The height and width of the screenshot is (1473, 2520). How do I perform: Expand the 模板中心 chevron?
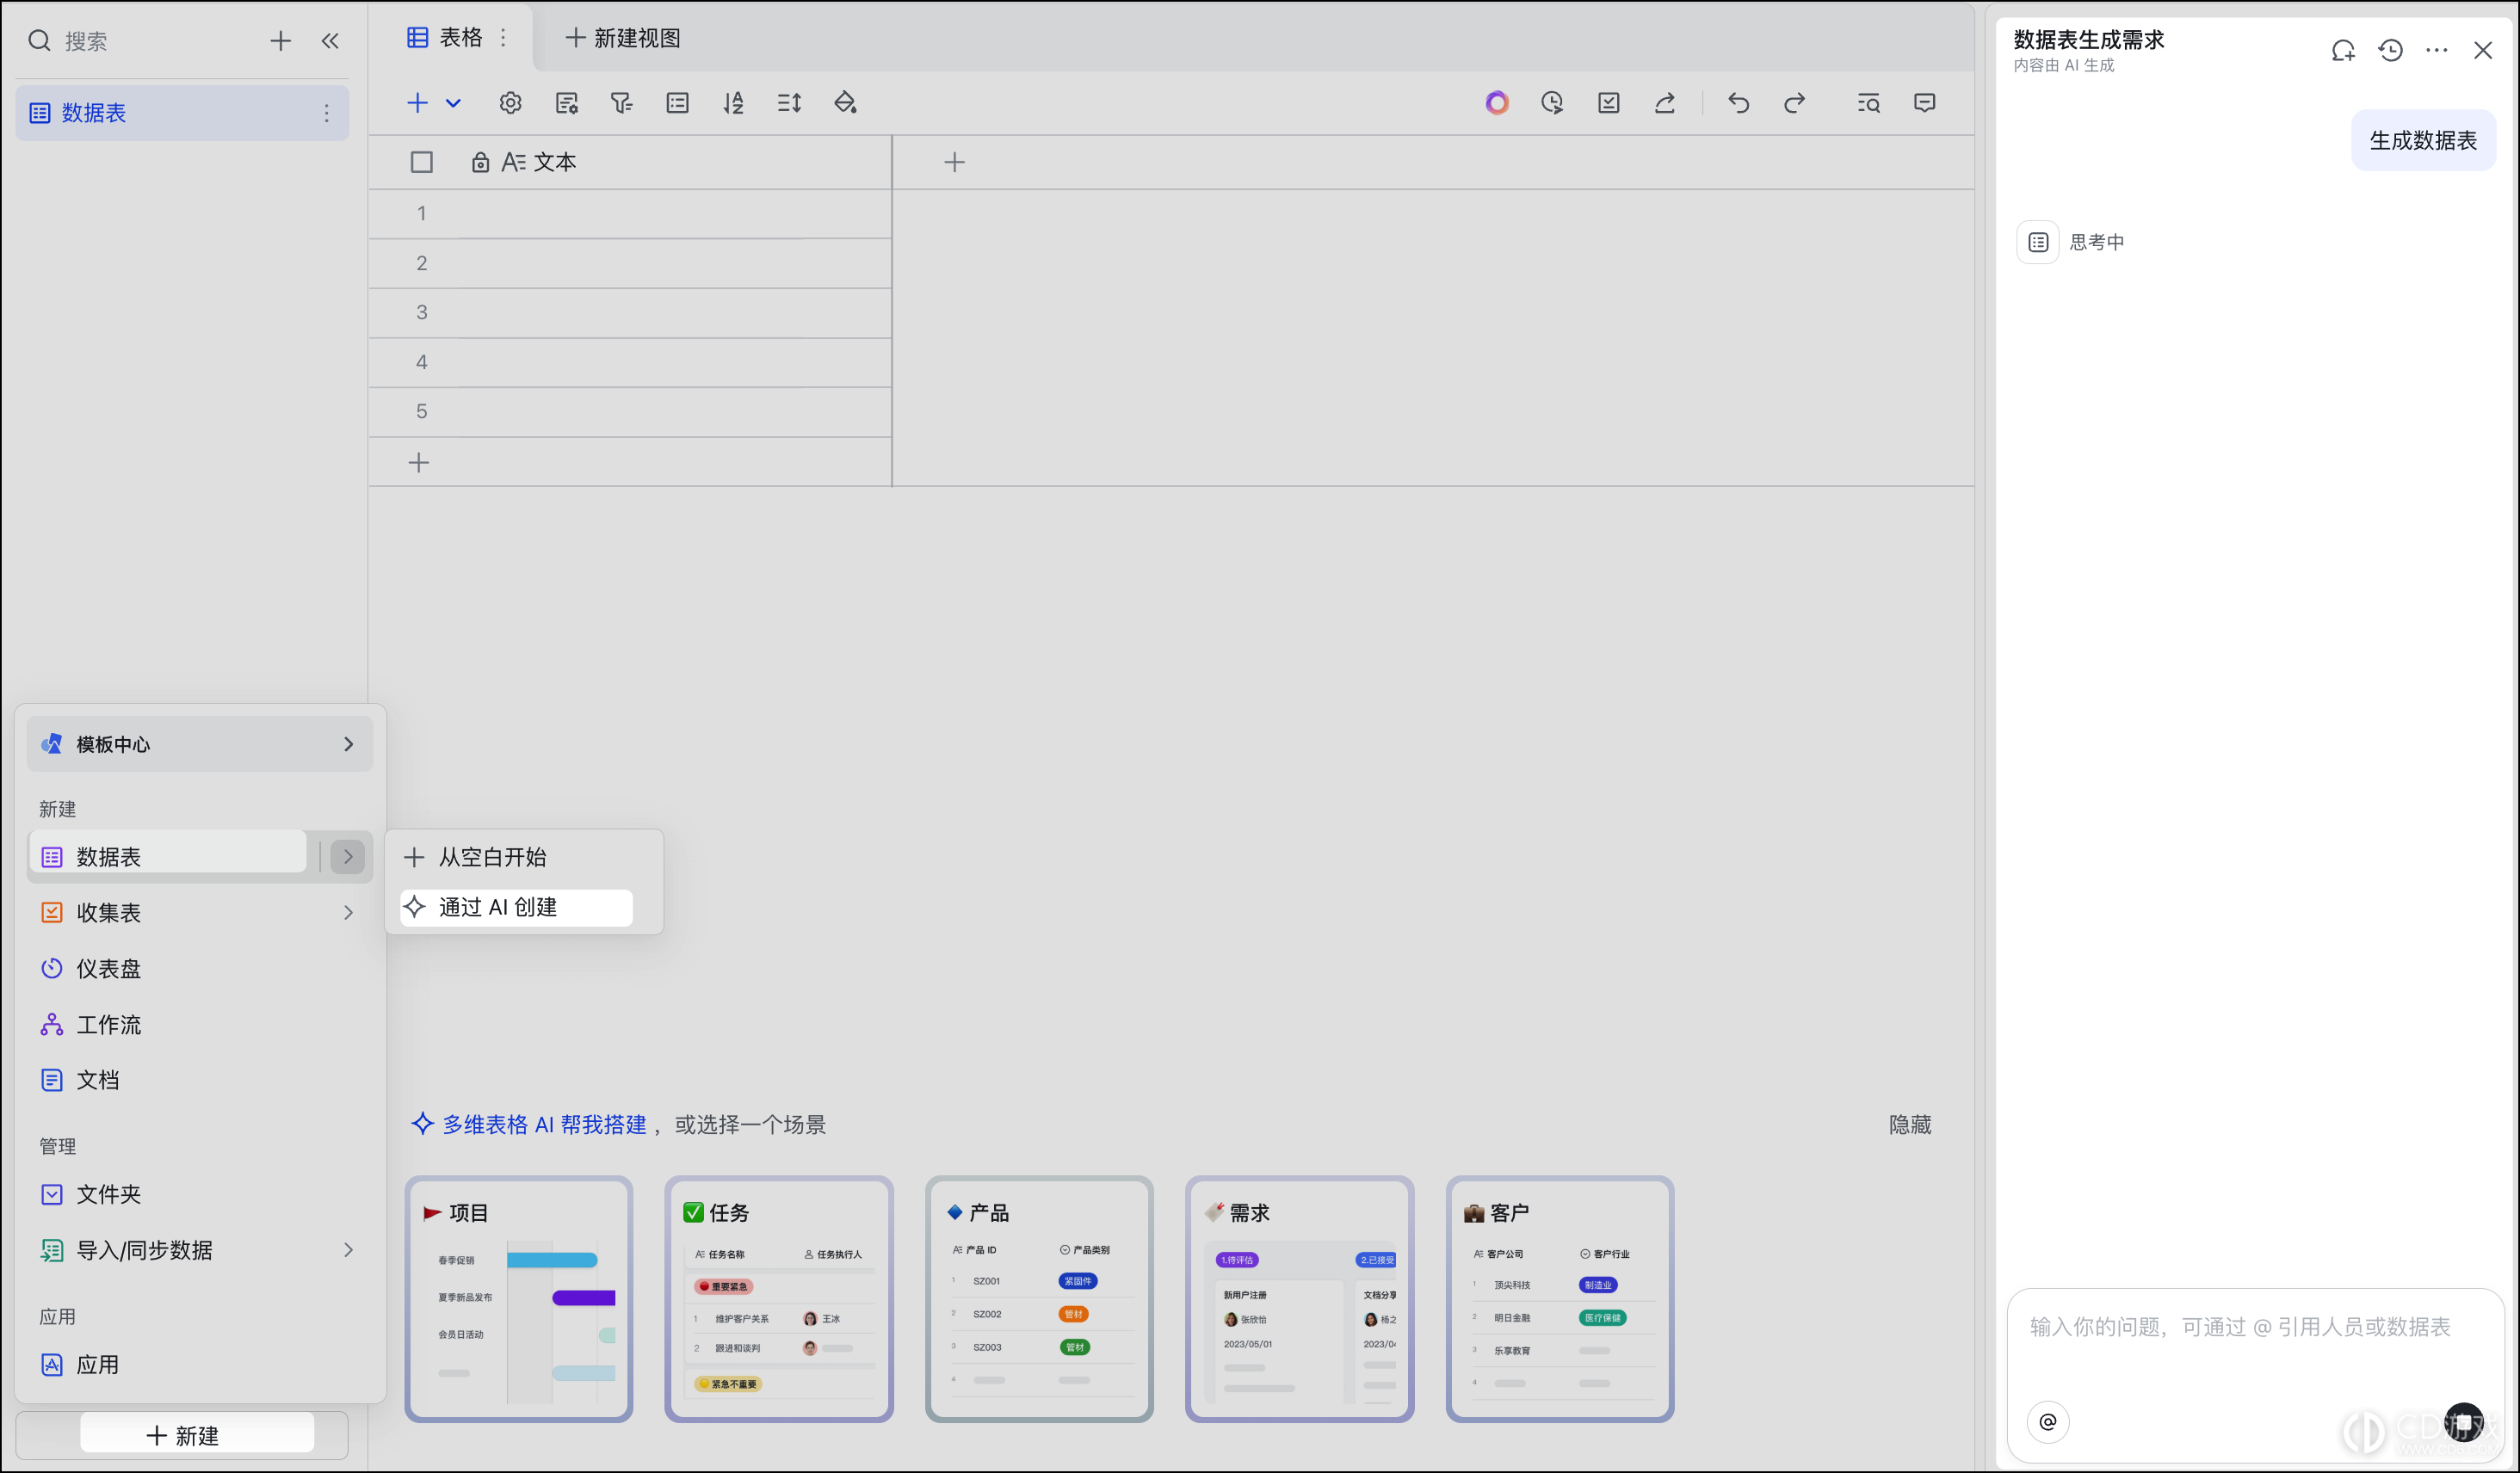(348, 744)
